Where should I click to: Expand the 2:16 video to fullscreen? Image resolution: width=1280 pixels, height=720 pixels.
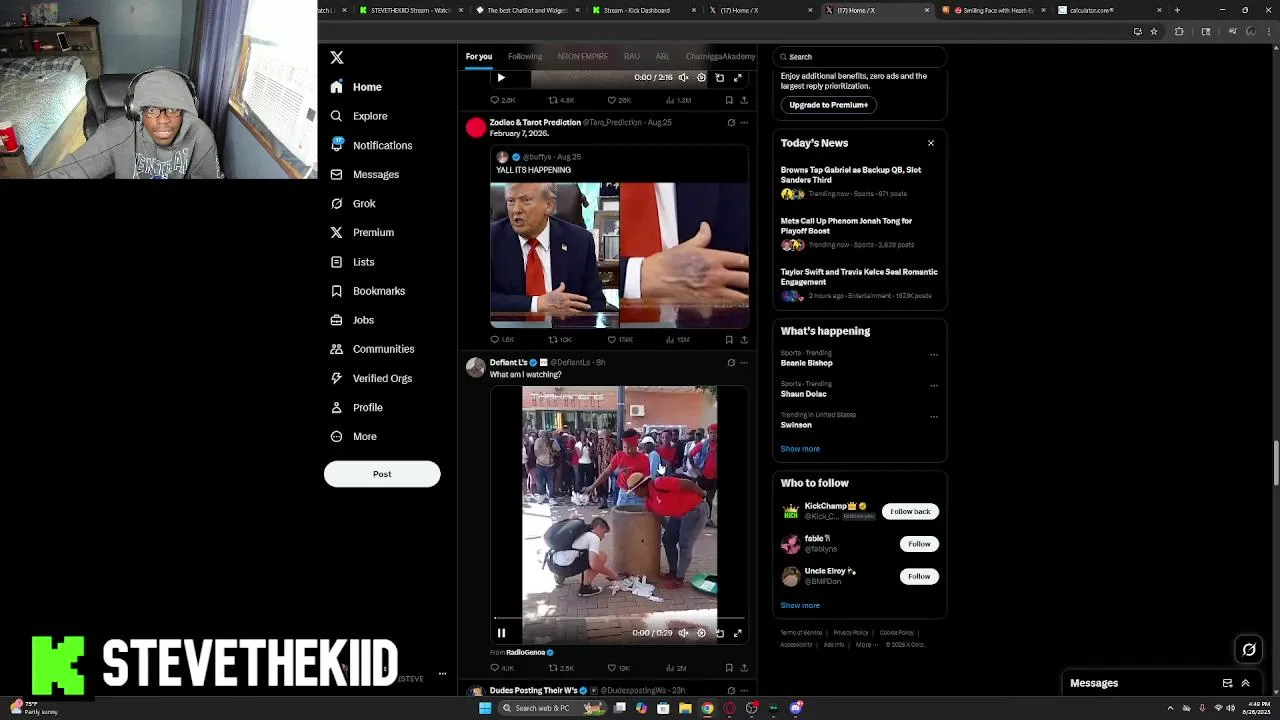(738, 77)
